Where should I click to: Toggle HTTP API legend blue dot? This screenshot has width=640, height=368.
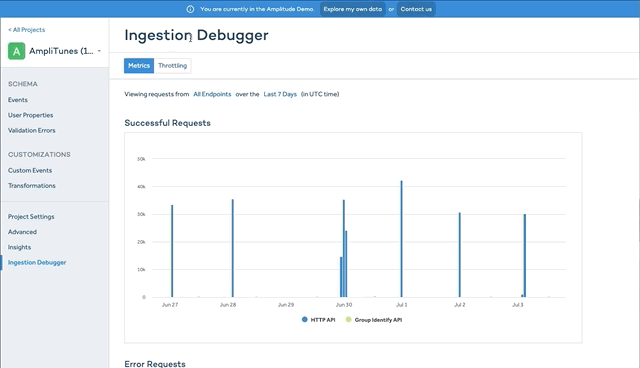point(304,319)
